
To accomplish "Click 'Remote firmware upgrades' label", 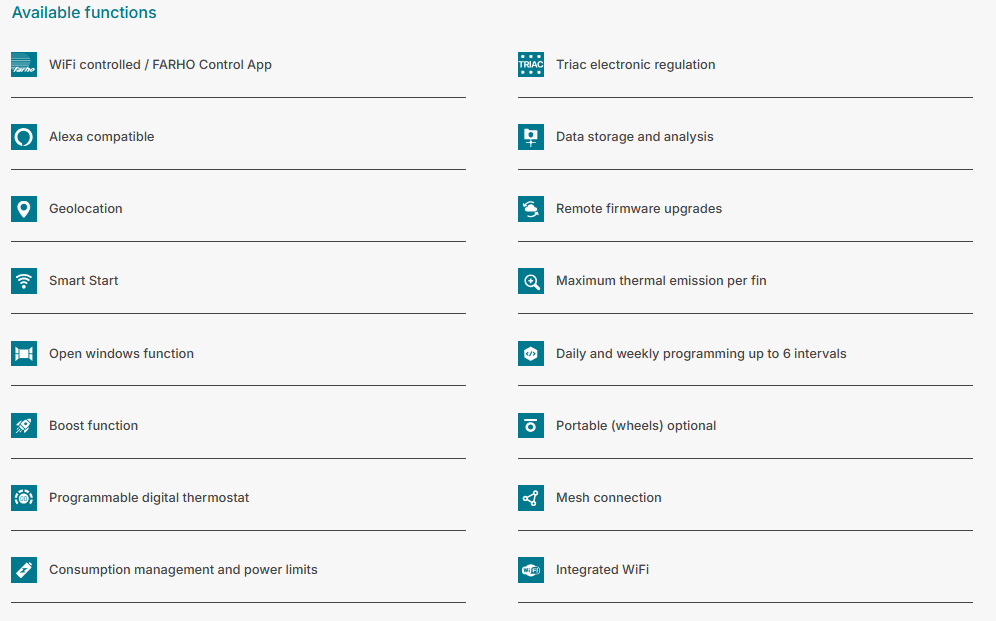I will tap(638, 209).
